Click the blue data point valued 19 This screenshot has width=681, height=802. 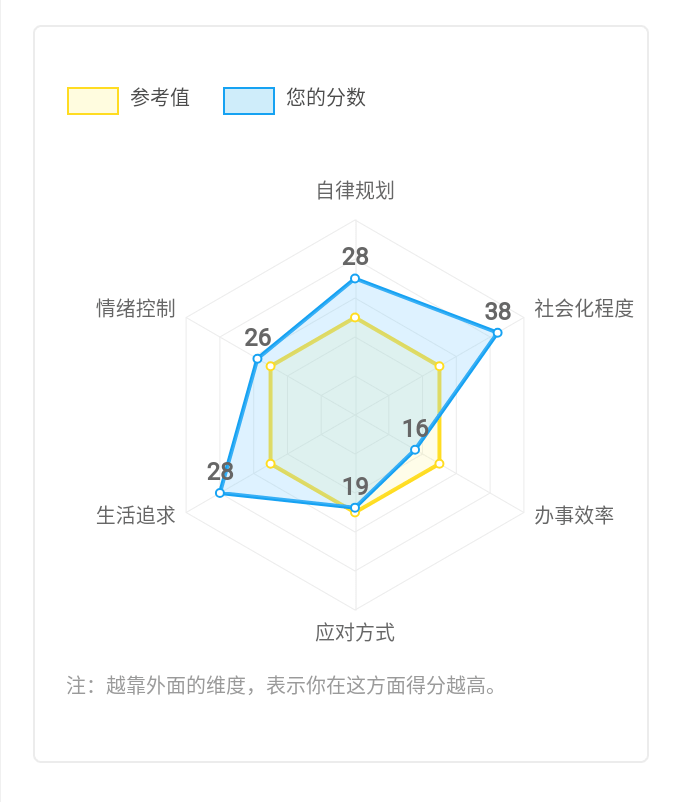coord(355,507)
